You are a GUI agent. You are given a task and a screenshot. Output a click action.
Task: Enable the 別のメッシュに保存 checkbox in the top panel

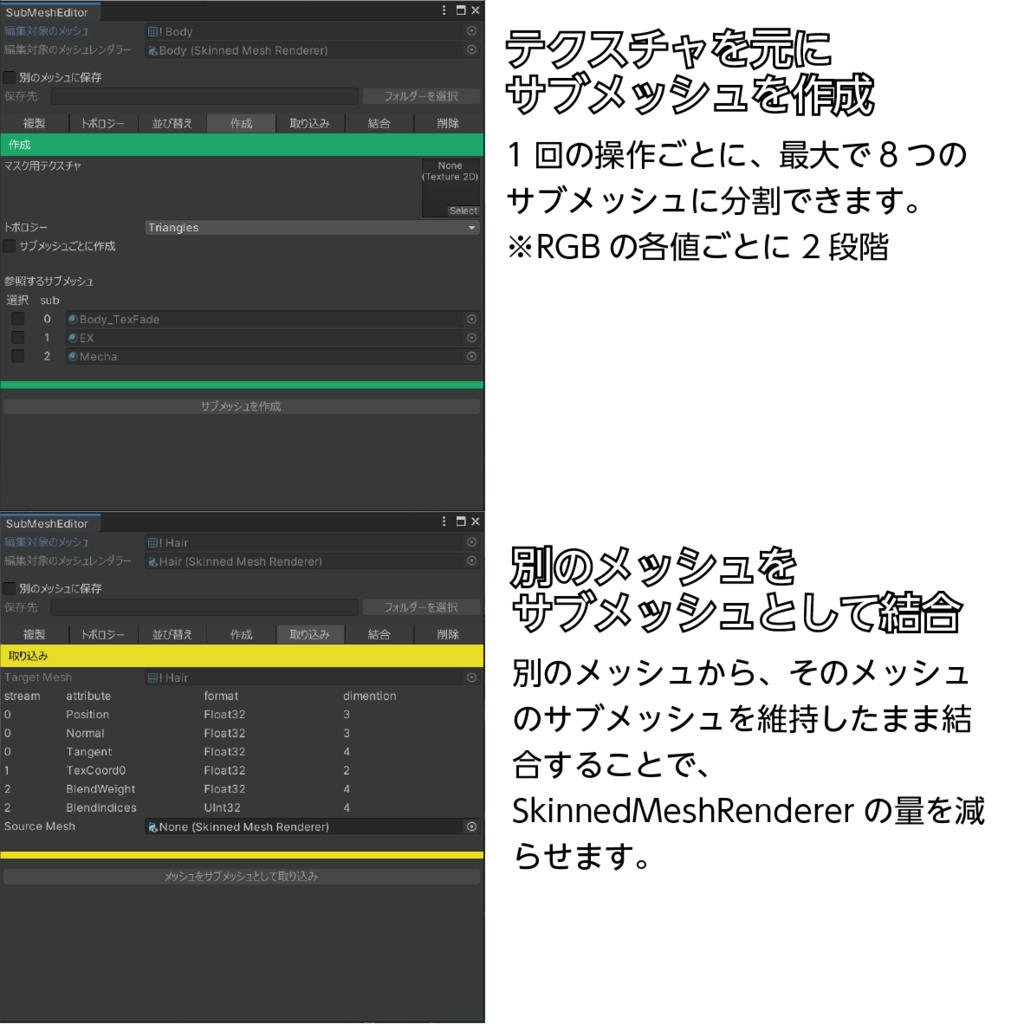9,76
